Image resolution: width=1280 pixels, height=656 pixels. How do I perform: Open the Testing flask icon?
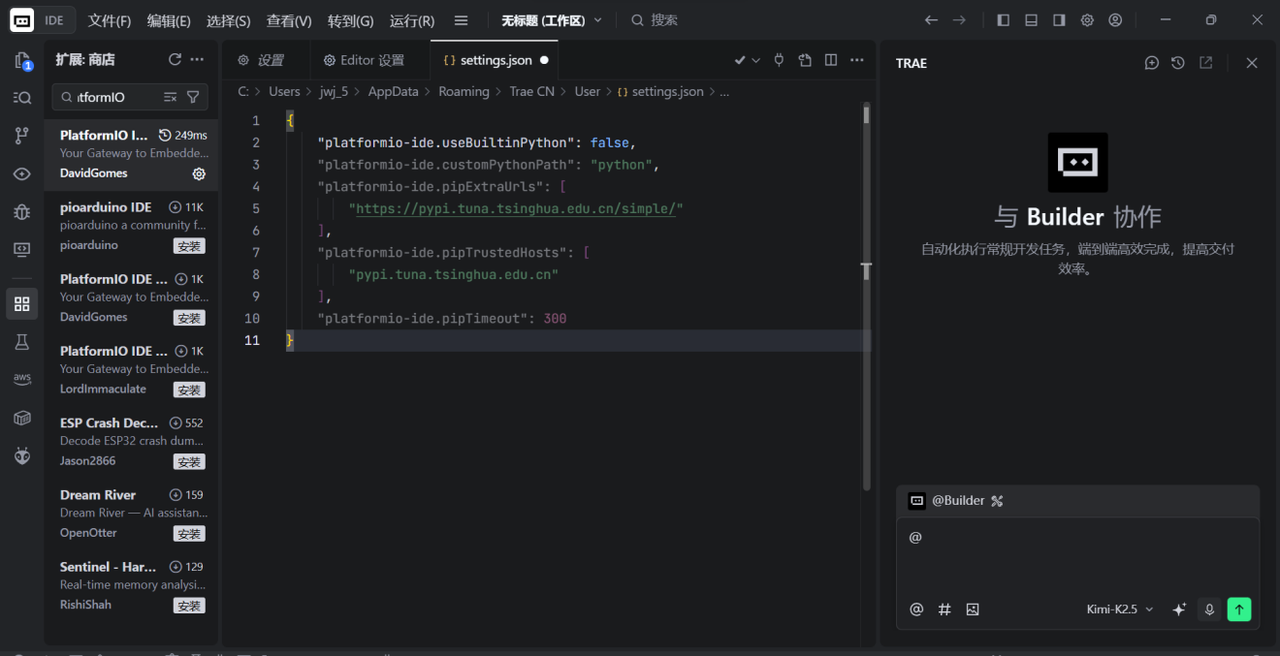point(22,342)
